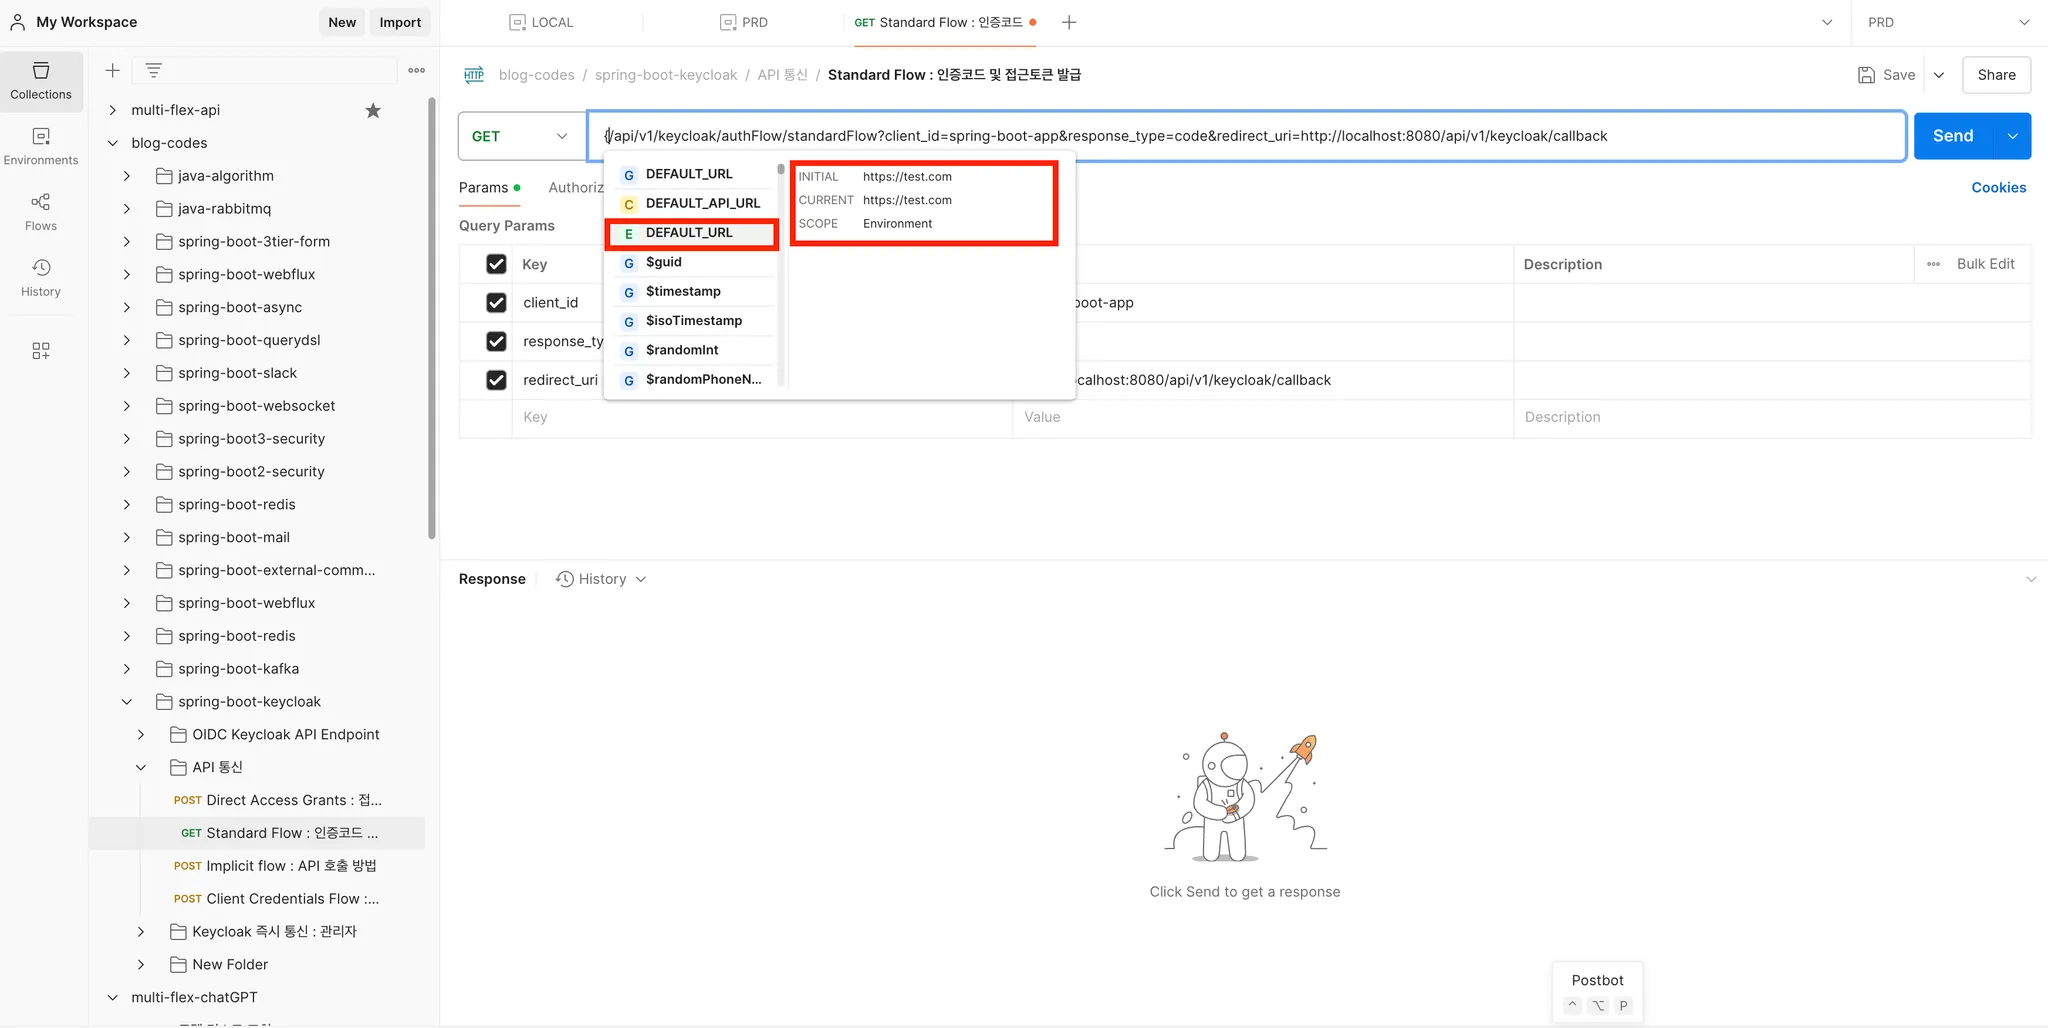Click Bulk Edit in params table

click(x=1985, y=264)
